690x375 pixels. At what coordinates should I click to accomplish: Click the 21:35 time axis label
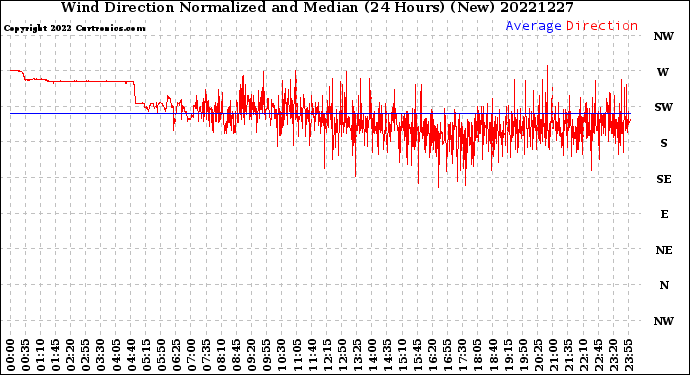(x=568, y=355)
